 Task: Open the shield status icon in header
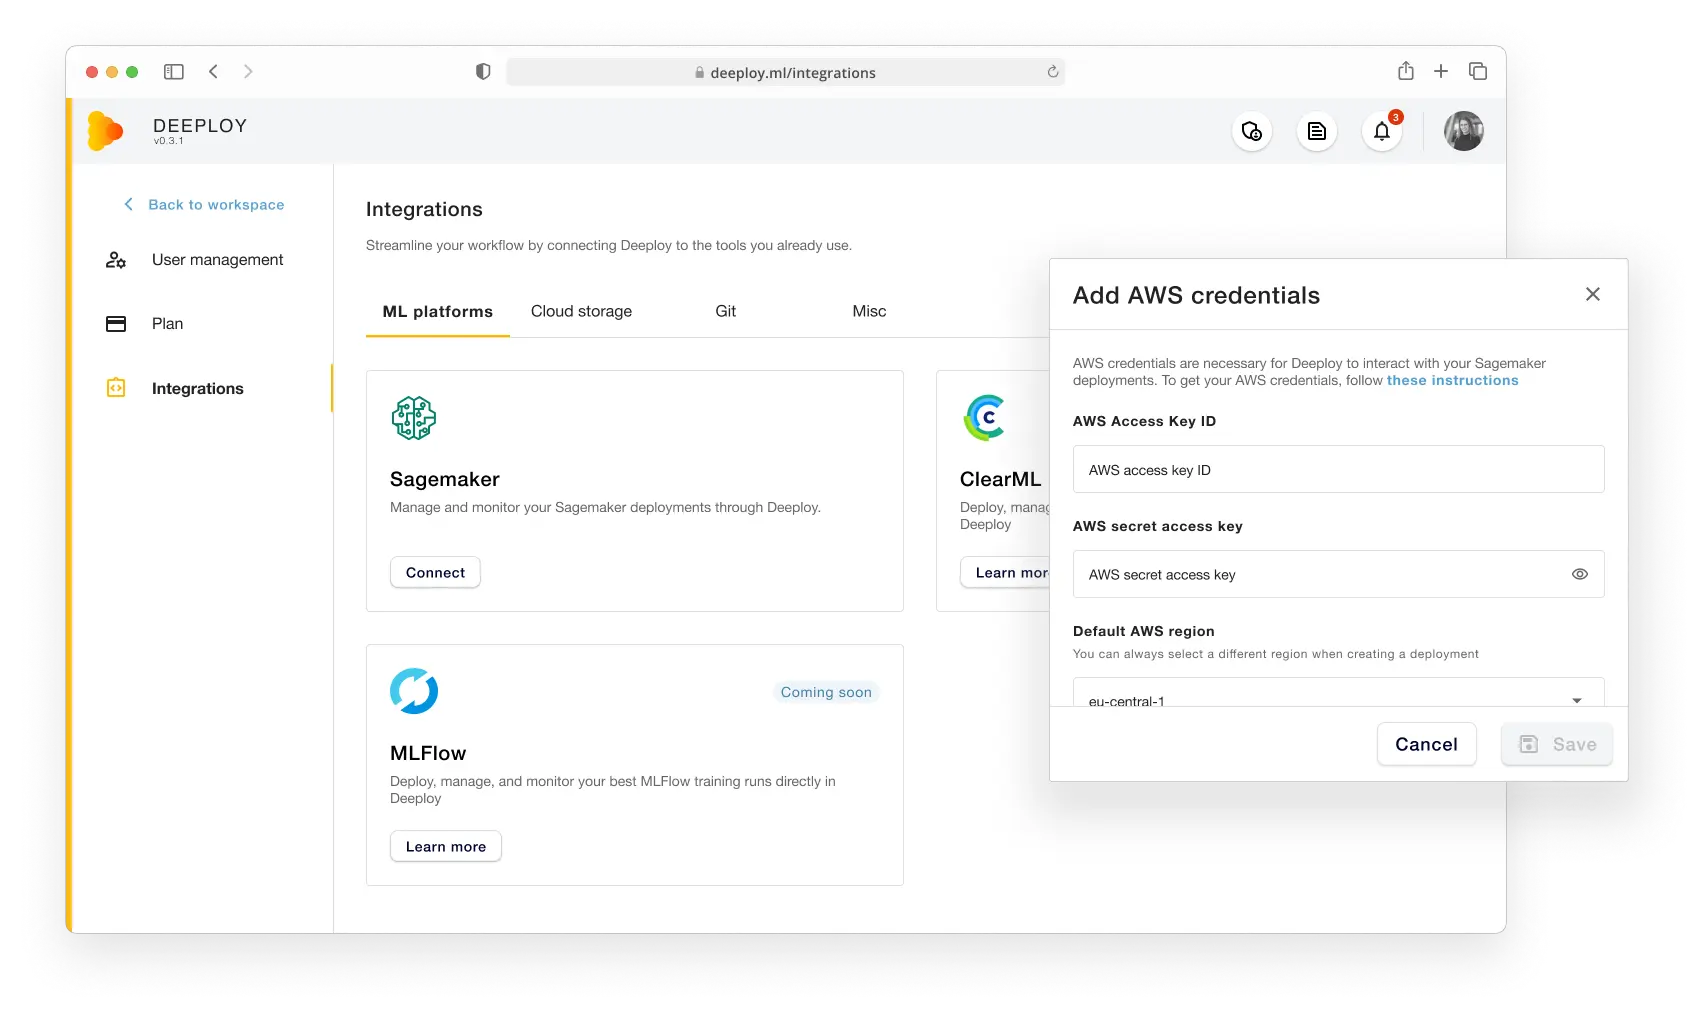coord(1252,131)
